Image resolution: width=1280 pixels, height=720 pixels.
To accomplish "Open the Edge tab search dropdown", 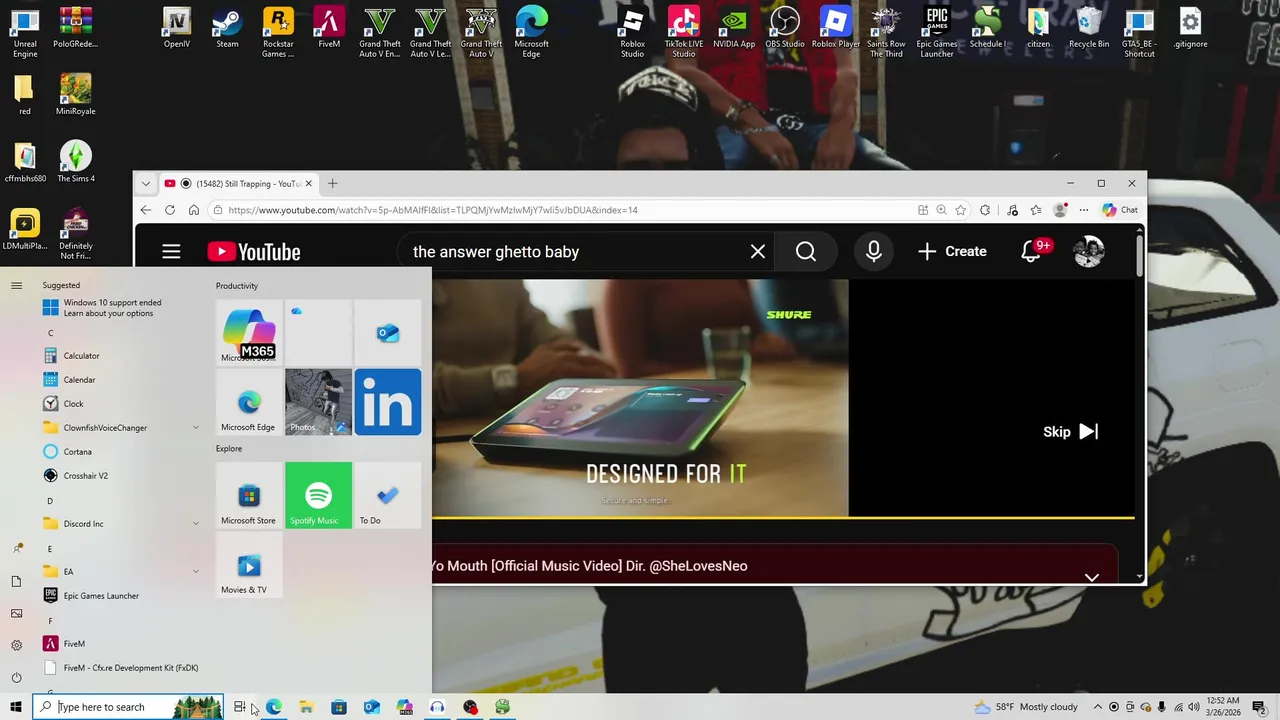I will [x=146, y=184].
